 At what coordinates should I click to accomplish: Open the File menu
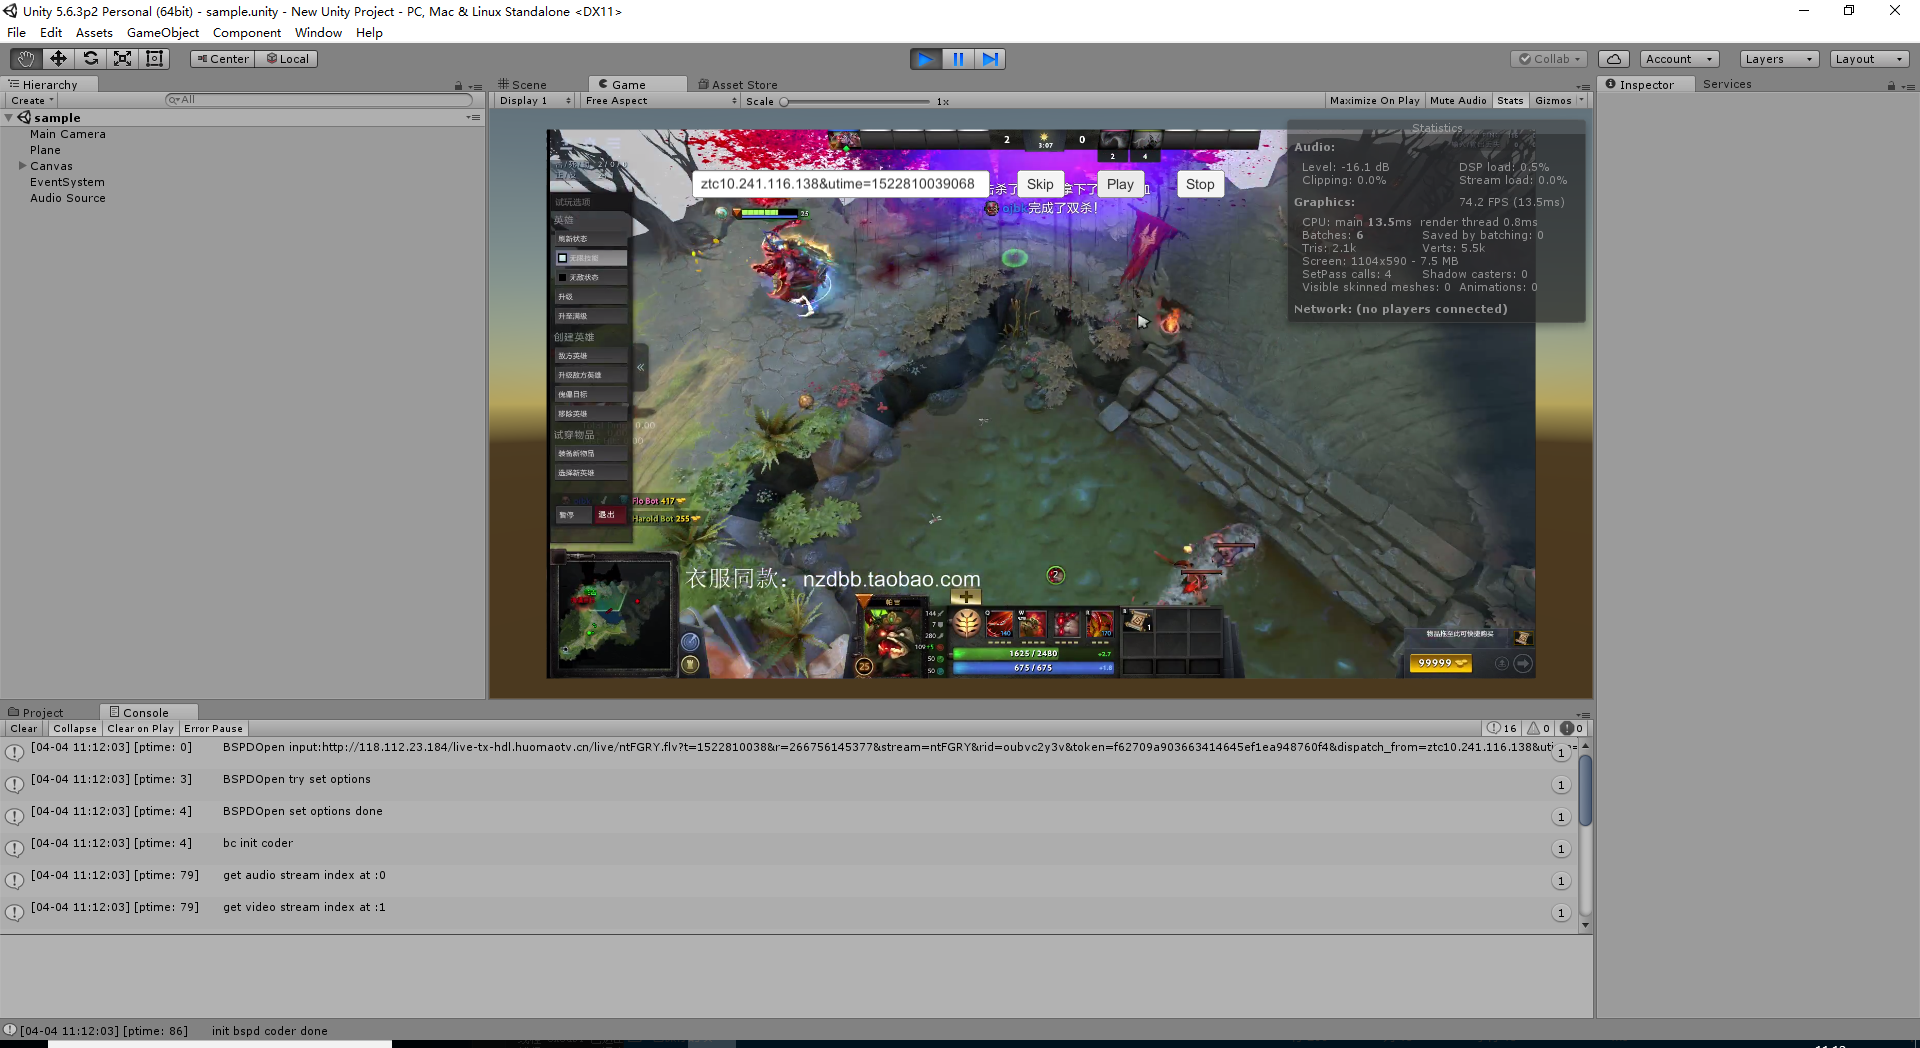pyautogui.click(x=17, y=33)
